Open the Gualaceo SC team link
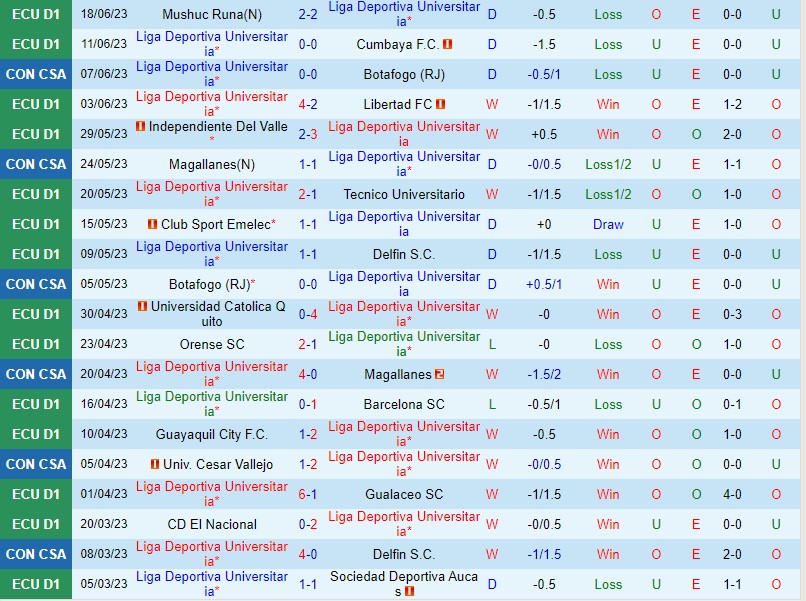 pos(404,495)
